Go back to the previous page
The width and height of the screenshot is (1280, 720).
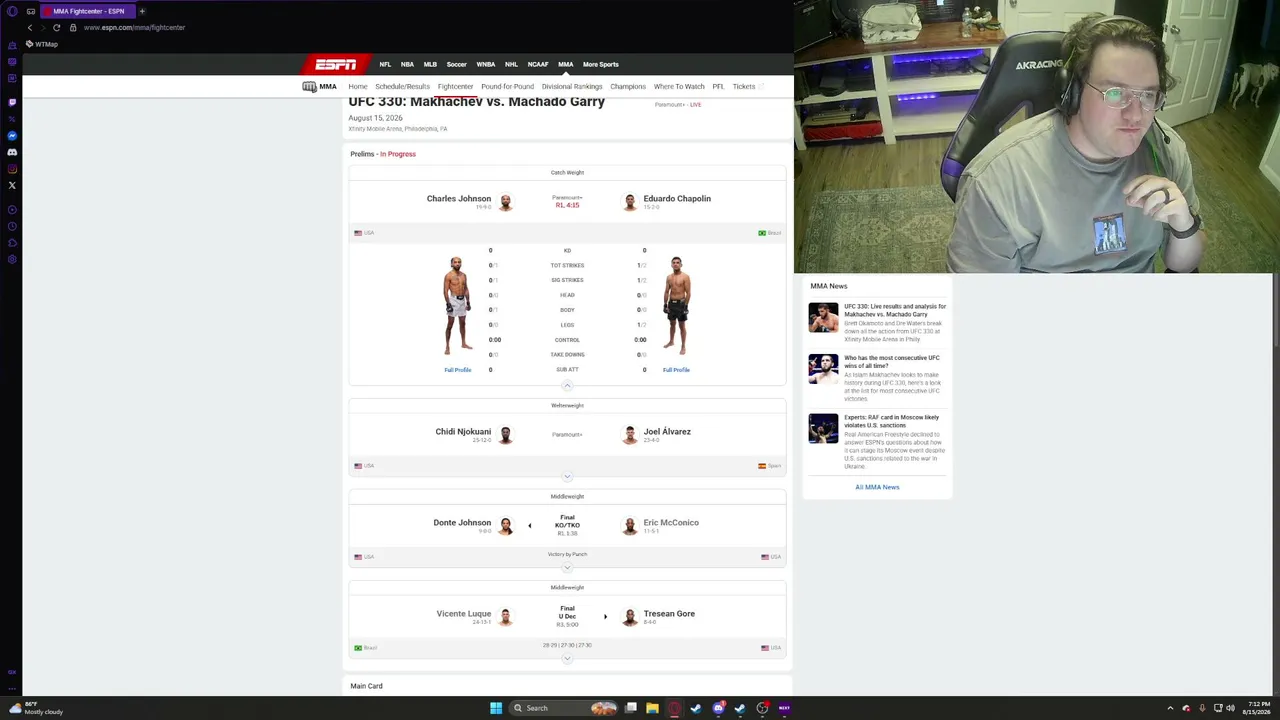pos(30,28)
